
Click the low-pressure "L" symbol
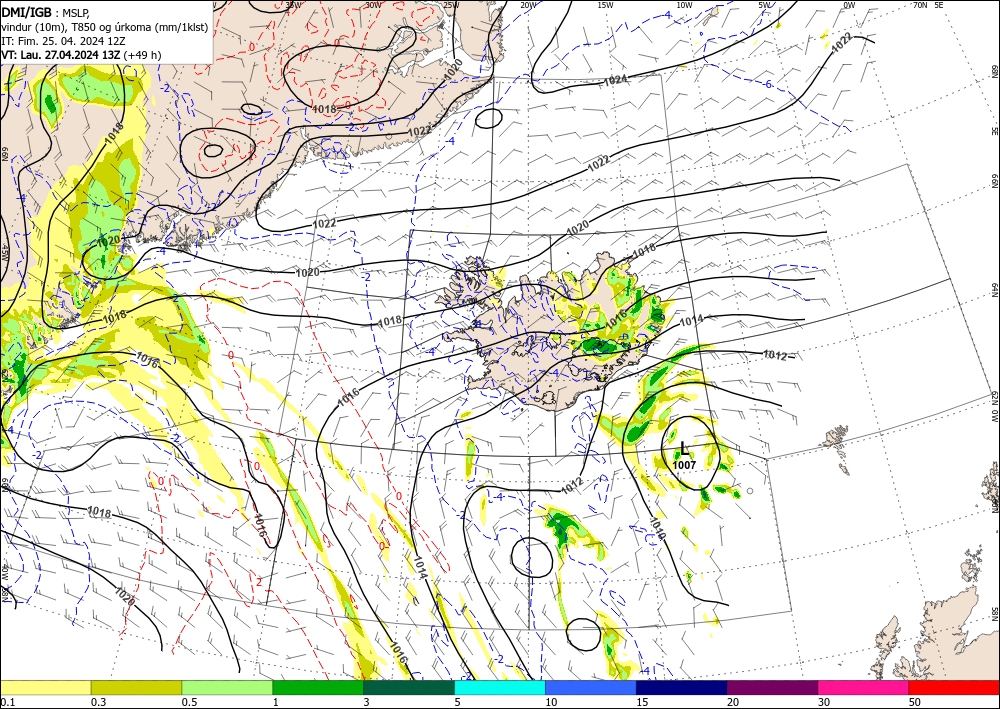685,448
